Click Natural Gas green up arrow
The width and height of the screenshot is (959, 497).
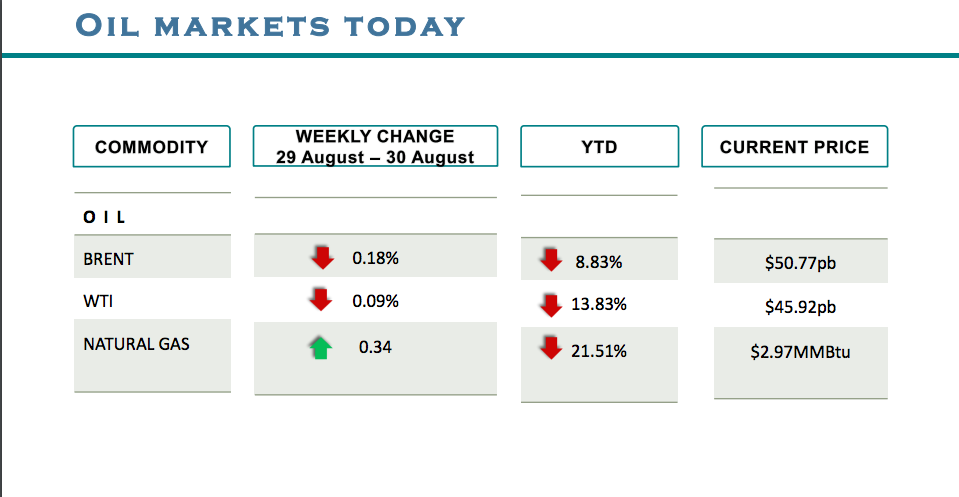click(x=320, y=347)
